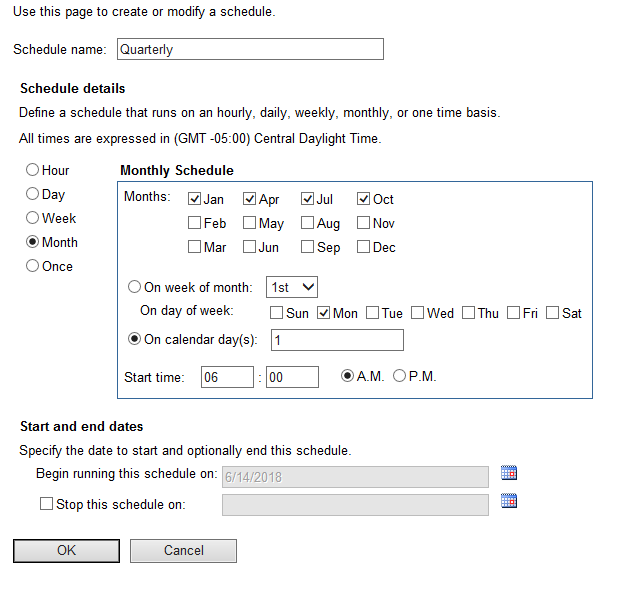Viewport: 641px width, 604px height.
Task: Click the calendar day(s) input box
Action: [x=336, y=340]
